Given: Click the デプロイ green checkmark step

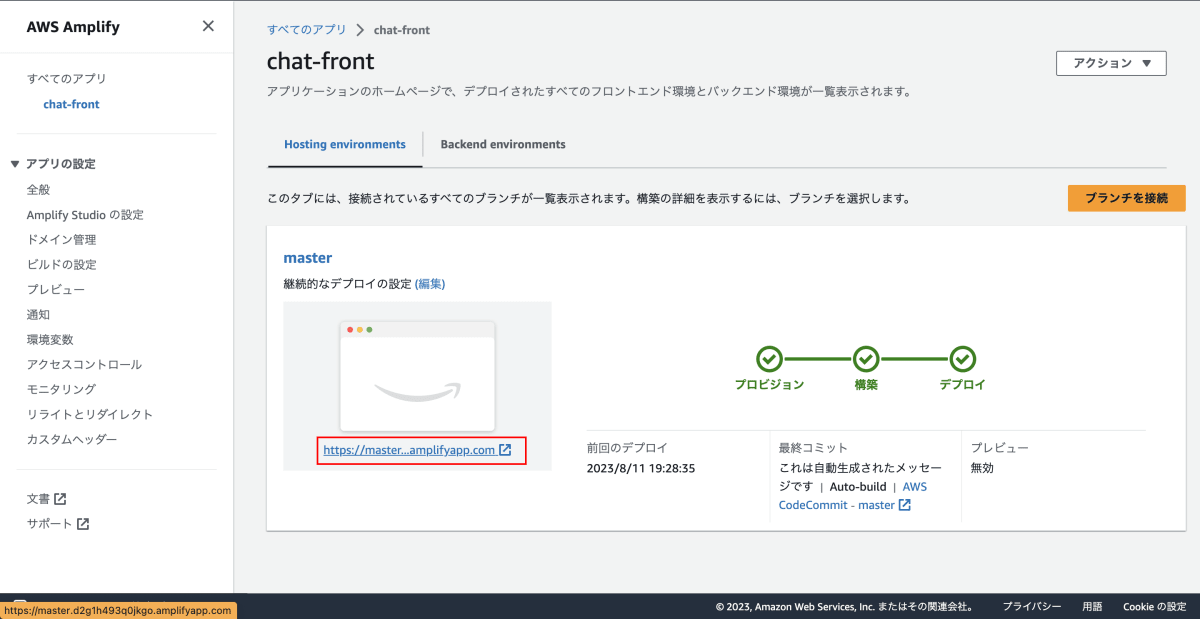Looking at the screenshot, I should [962, 358].
